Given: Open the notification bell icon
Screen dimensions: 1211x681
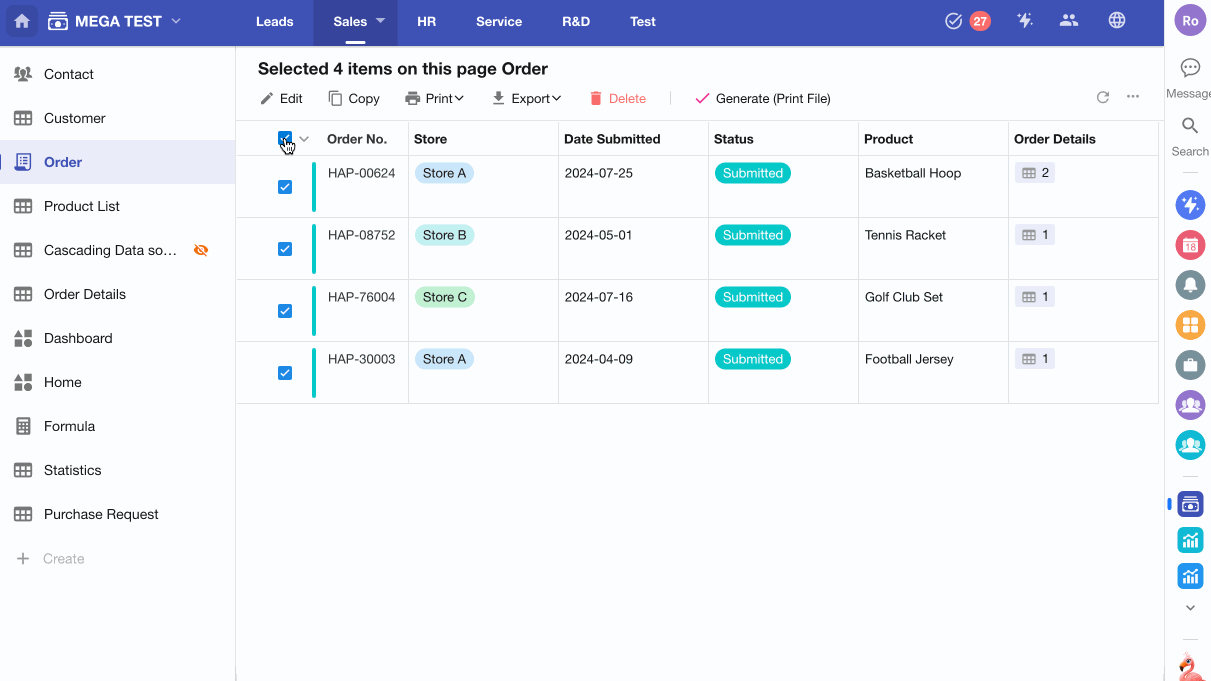Looking at the screenshot, I should 1190,285.
